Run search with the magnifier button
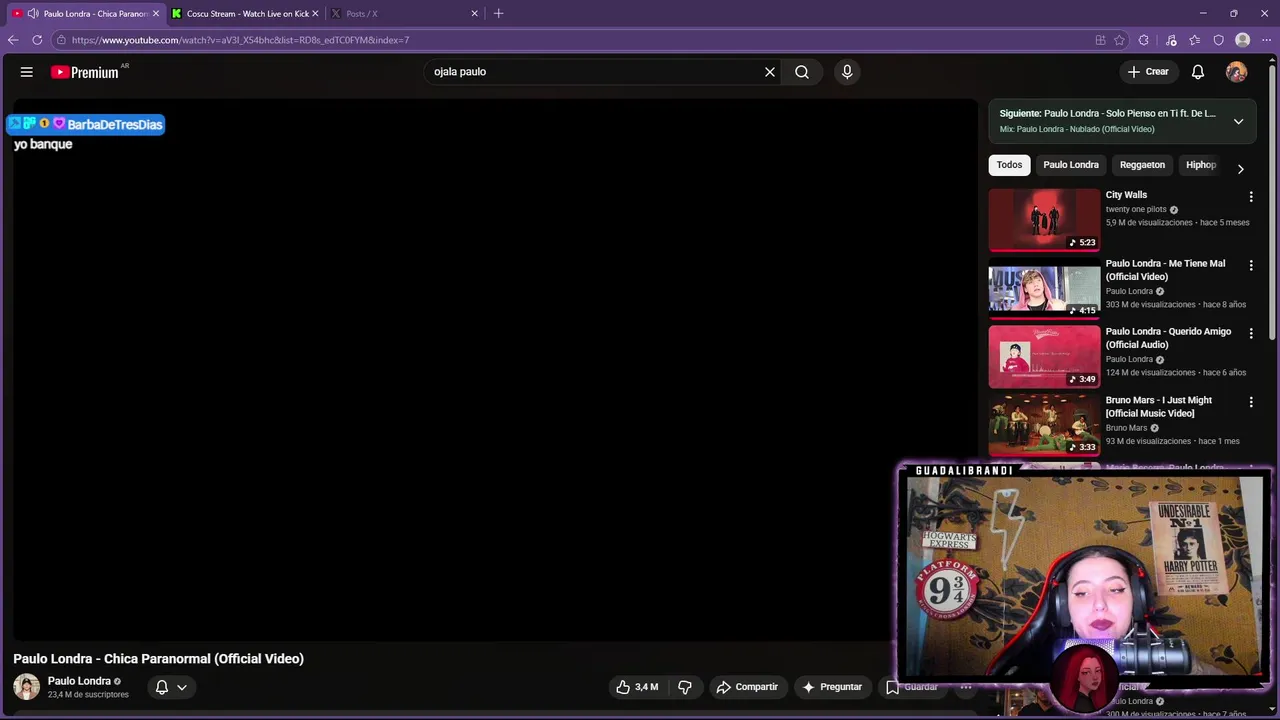Screen dimensions: 1280x720 click(x=802, y=72)
